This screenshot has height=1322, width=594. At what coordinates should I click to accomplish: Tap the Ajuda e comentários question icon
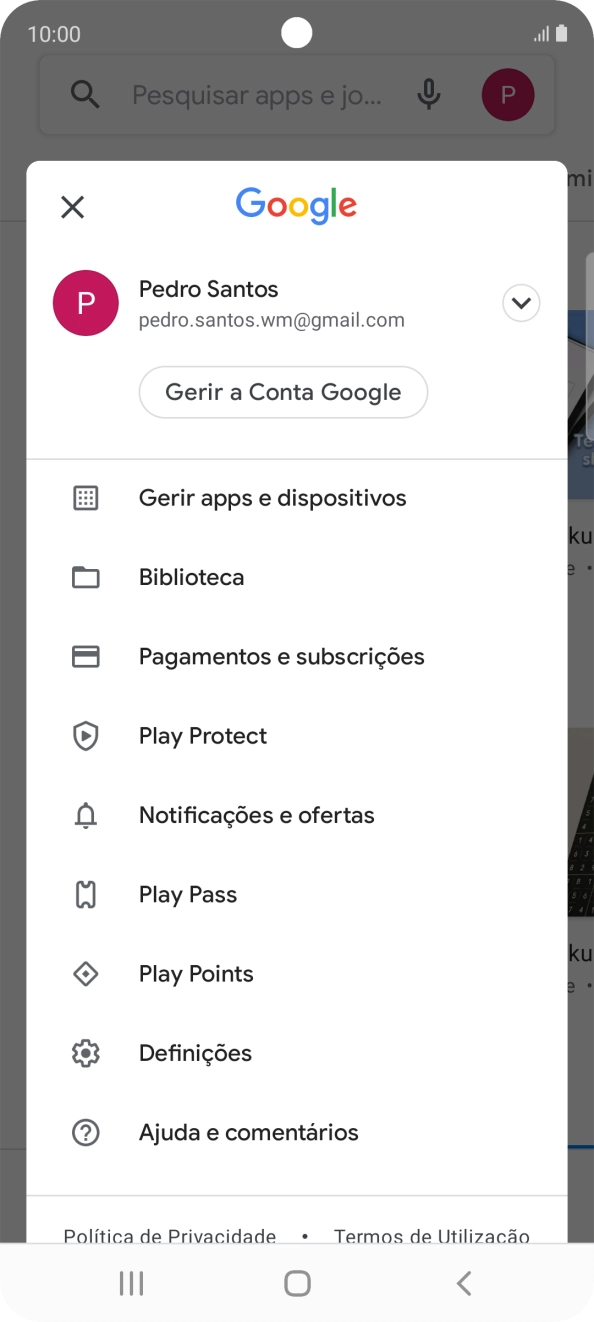pyautogui.click(x=86, y=1132)
